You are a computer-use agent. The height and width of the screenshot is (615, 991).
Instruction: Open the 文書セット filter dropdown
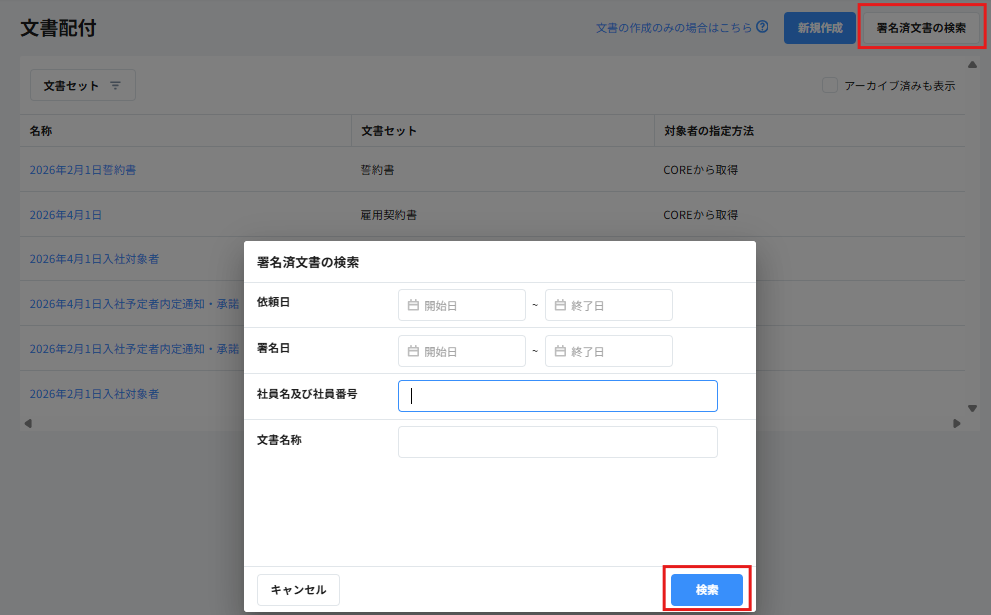coord(82,86)
